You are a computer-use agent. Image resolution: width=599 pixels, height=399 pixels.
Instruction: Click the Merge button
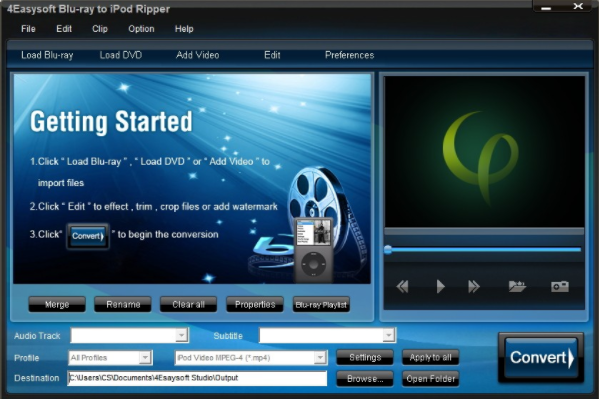tap(57, 304)
